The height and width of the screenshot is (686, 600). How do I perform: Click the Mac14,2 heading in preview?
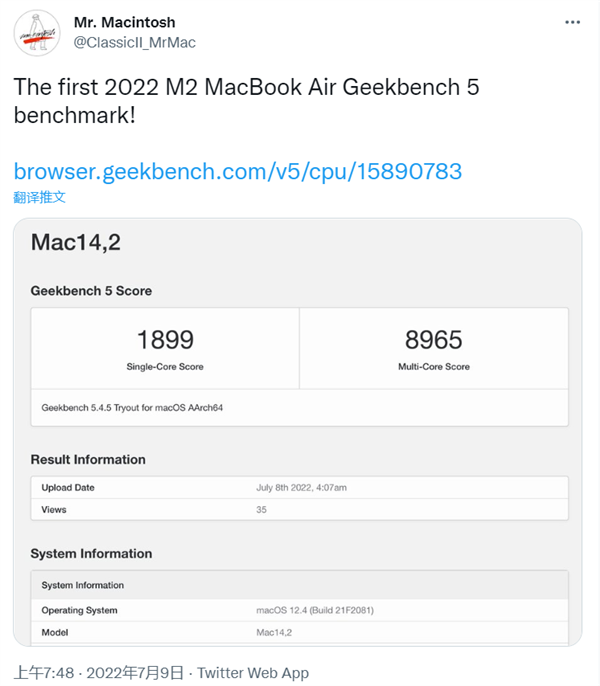pos(76,242)
